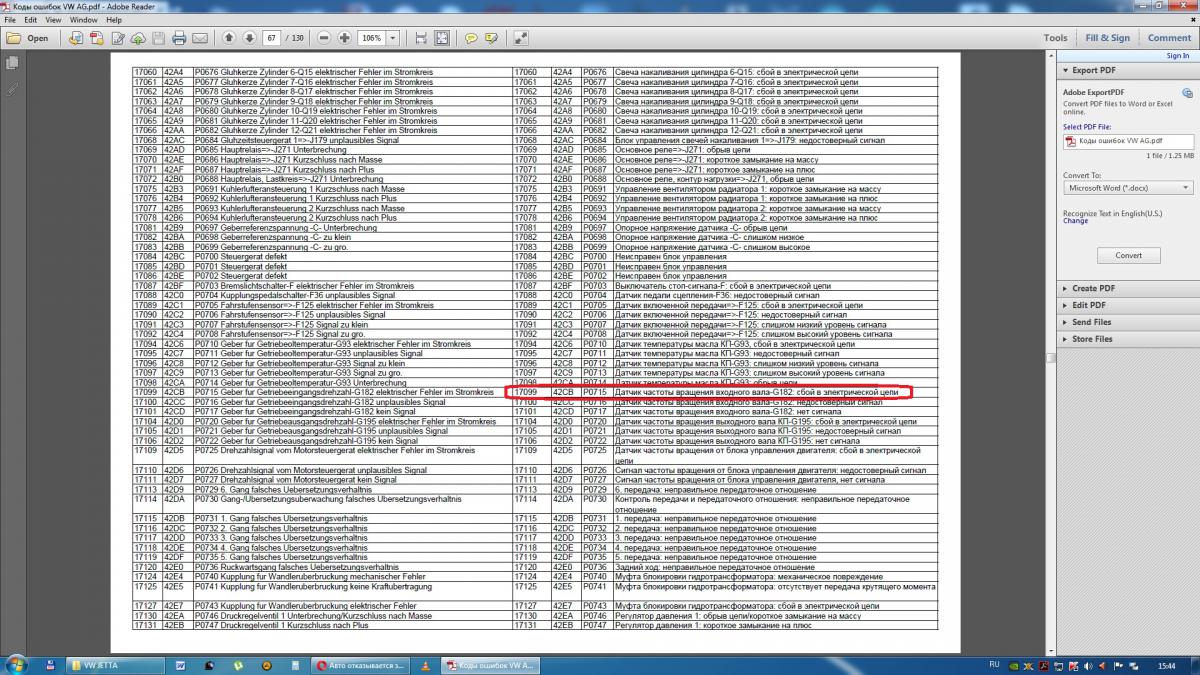Click the Sign In link

1178,56
